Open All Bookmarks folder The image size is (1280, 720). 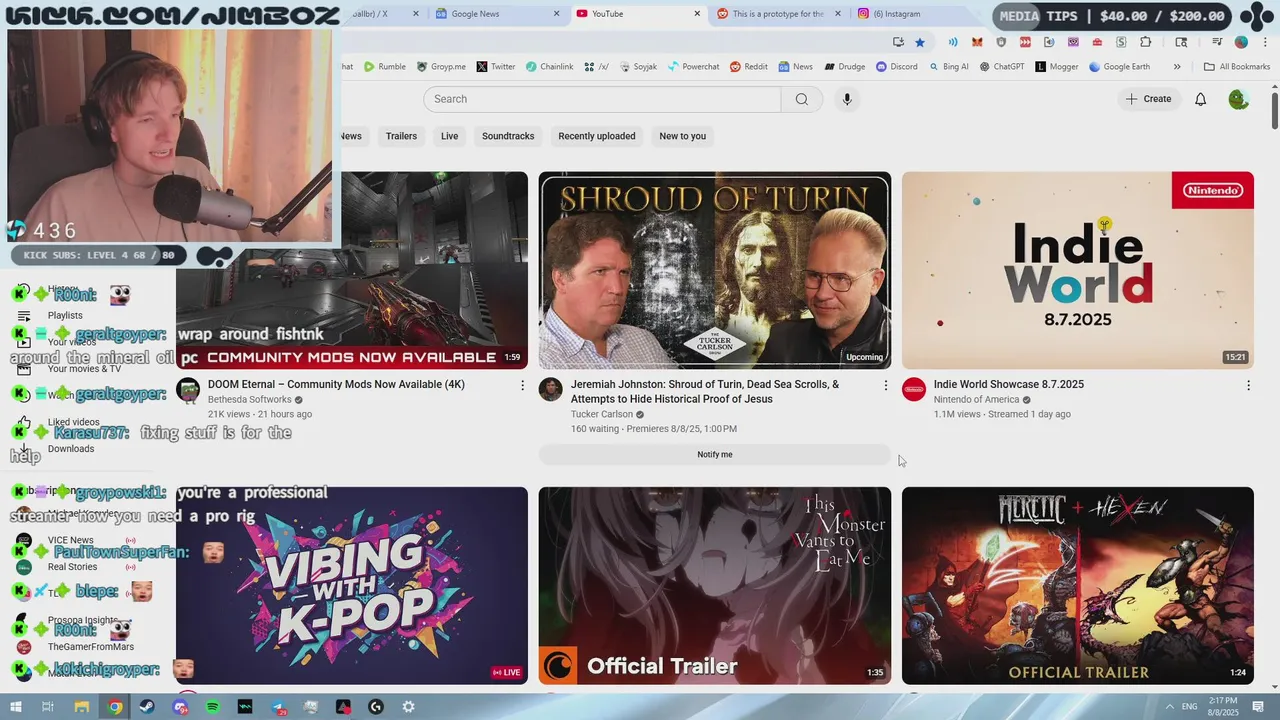(x=1237, y=67)
